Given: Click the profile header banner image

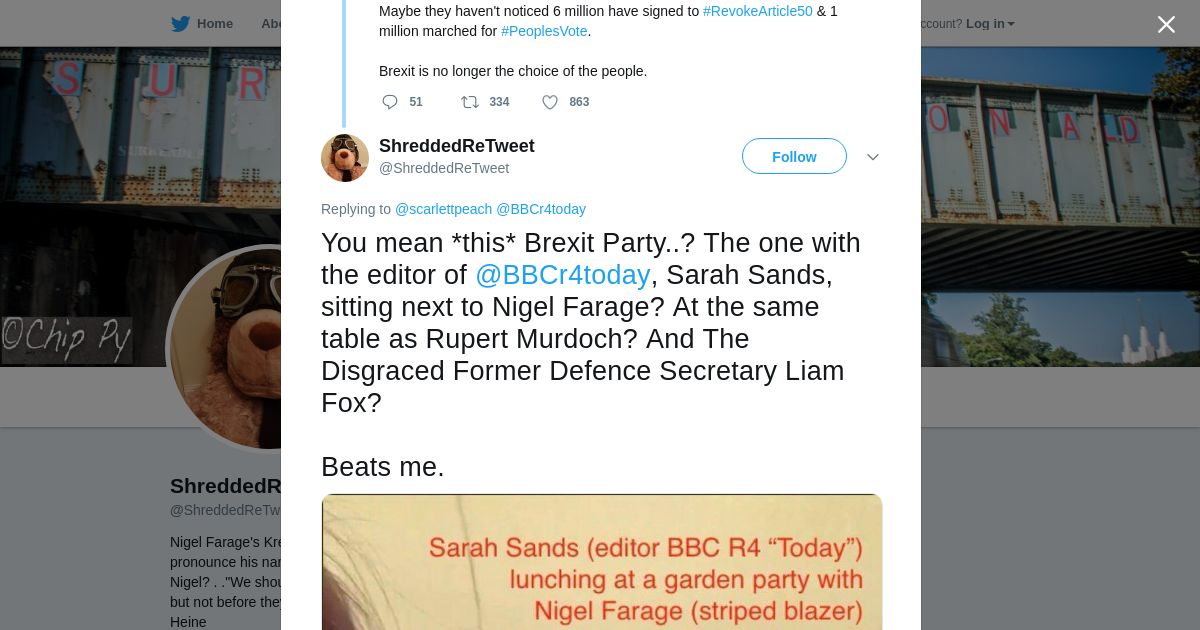Looking at the screenshot, I should pyautogui.click(x=1060, y=200).
